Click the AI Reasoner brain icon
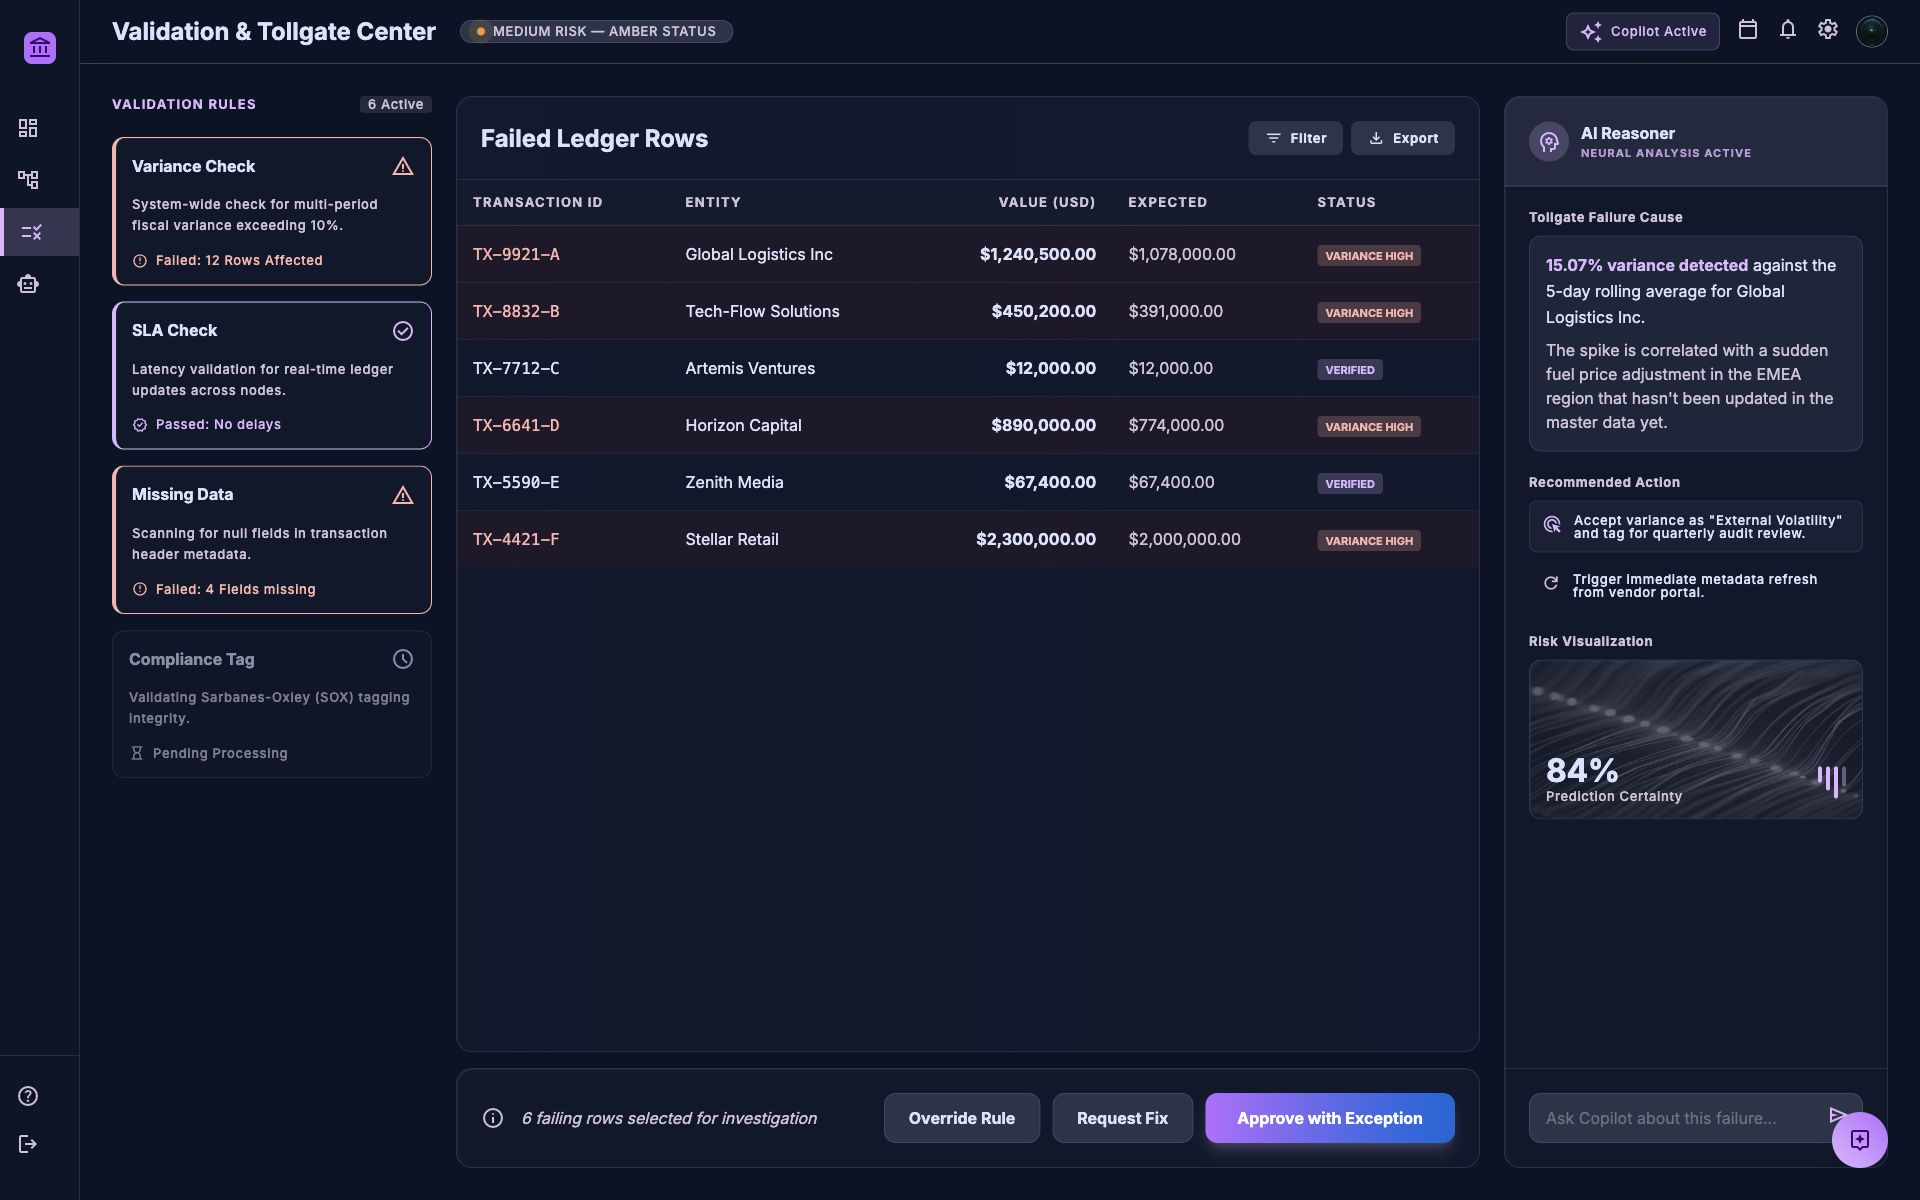The width and height of the screenshot is (1920, 1200). pos(1549,142)
